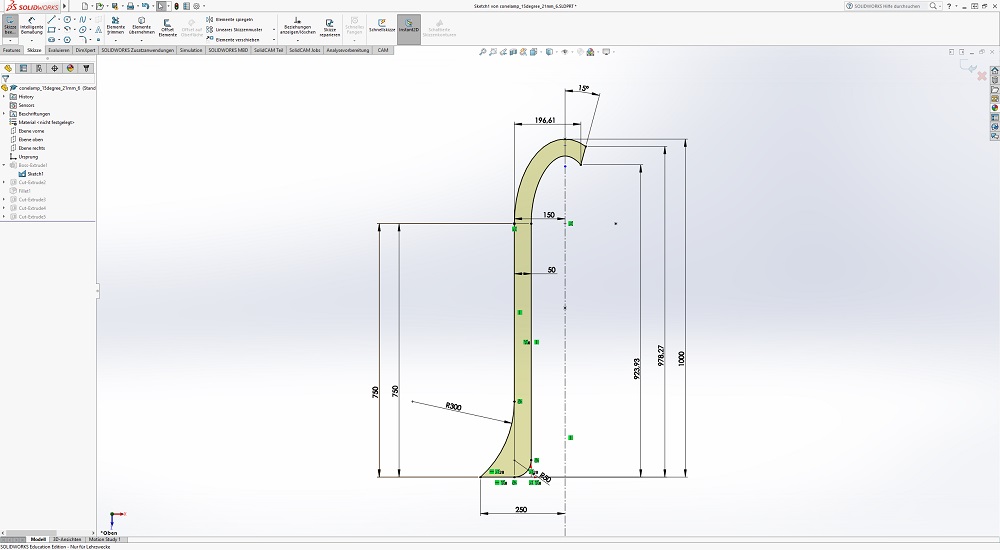Expand the SOLIDWORKS logo menu arrow
The height and width of the screenshot is (550, 1000).
pyautogui.click(x=64, y=6)
